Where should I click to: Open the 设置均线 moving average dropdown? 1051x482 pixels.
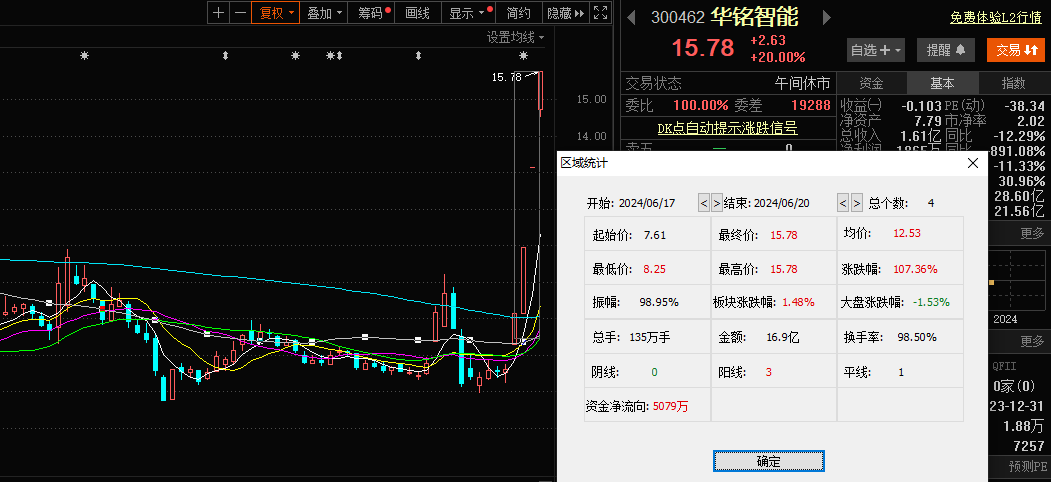point(515,38)
